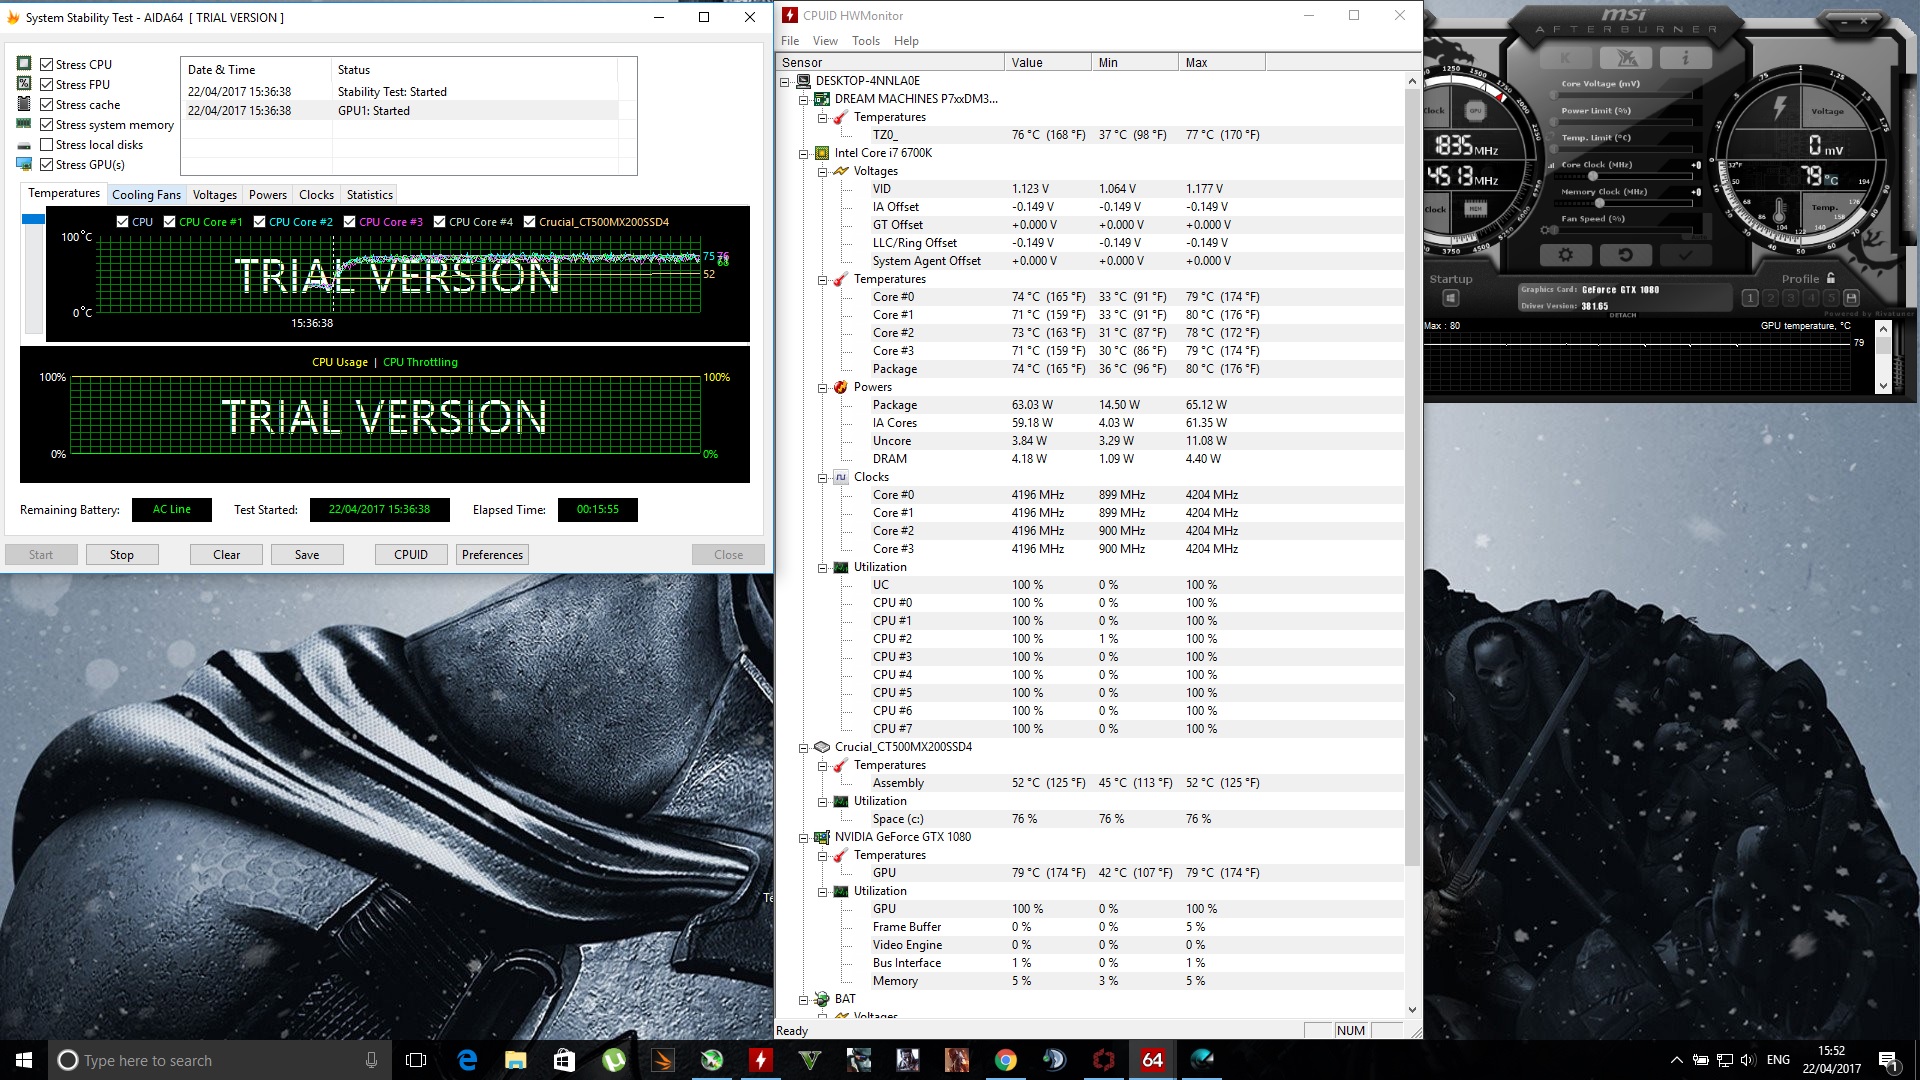Click the Afterburner profile lock icon
This screenshot has width=1920, height=1080.
pyautogui.click(x=1831, y=278)
